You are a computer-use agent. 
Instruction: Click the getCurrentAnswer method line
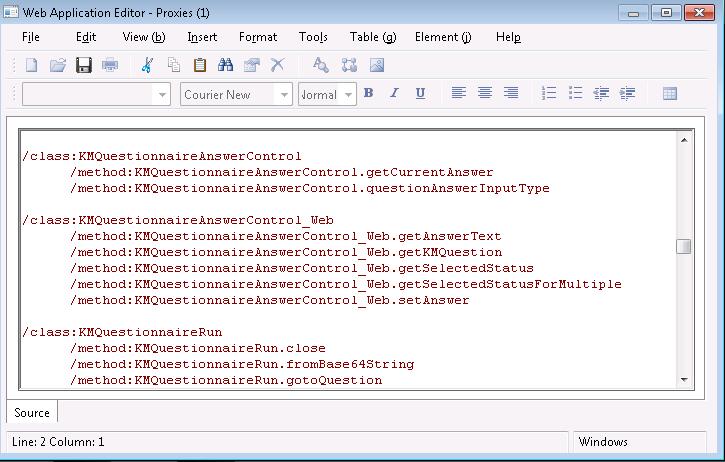pos(282,172)
